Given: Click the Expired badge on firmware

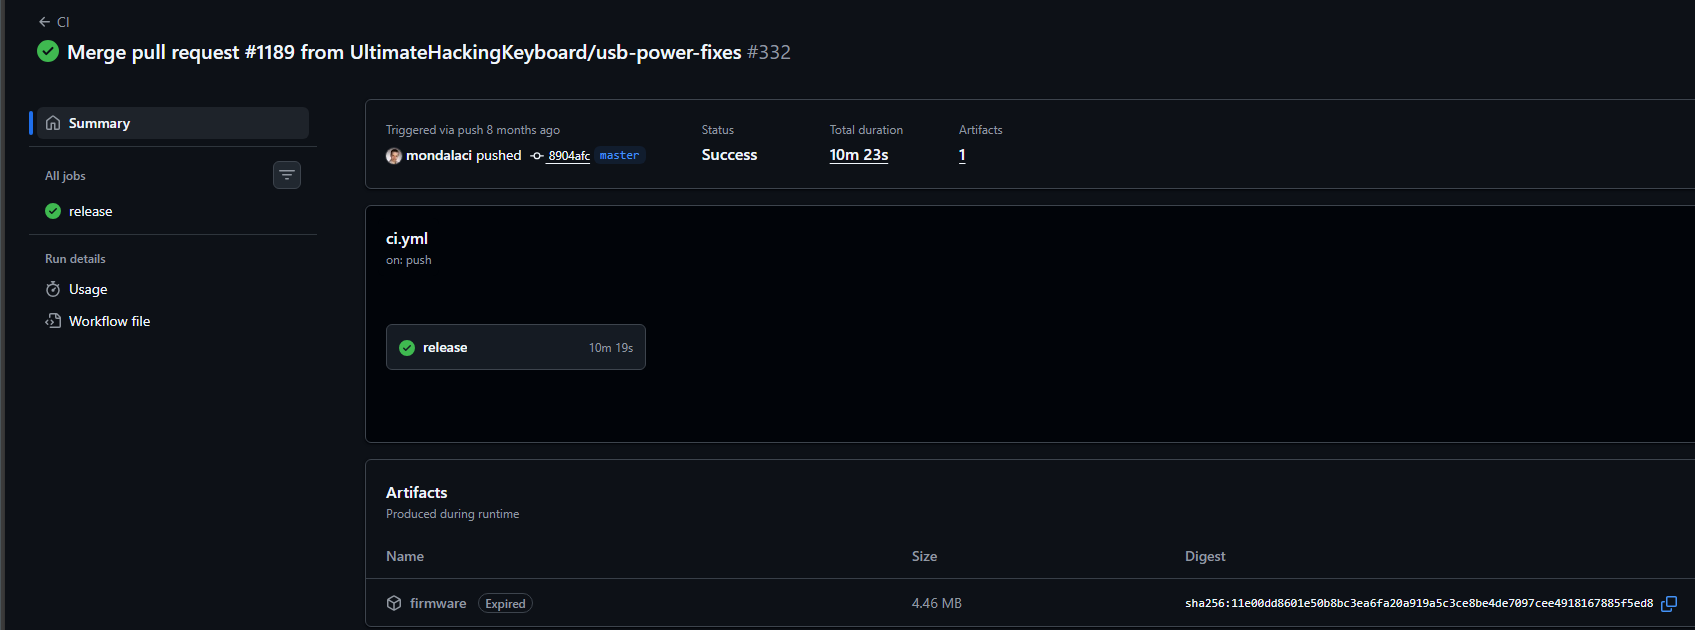Looking at the screenshot, I should click(505, 604).
